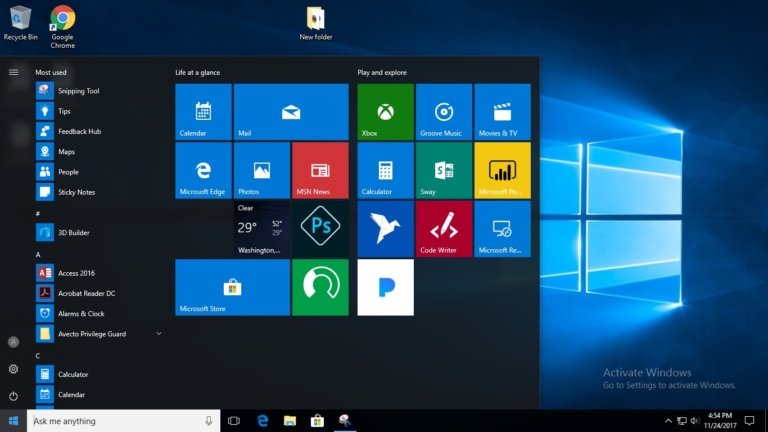Launch 3D Builder from app list

click(x=98, y=233)
